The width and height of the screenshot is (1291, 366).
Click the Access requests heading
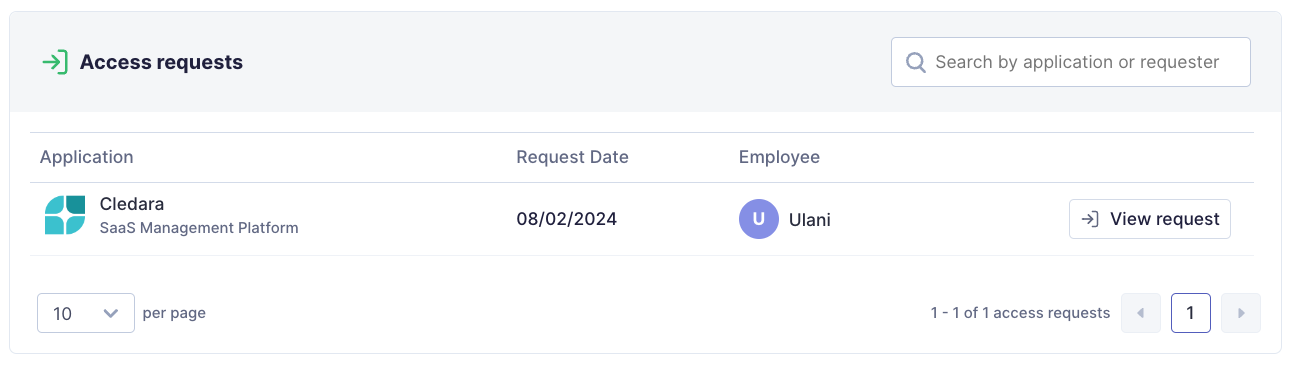[161, 62]
